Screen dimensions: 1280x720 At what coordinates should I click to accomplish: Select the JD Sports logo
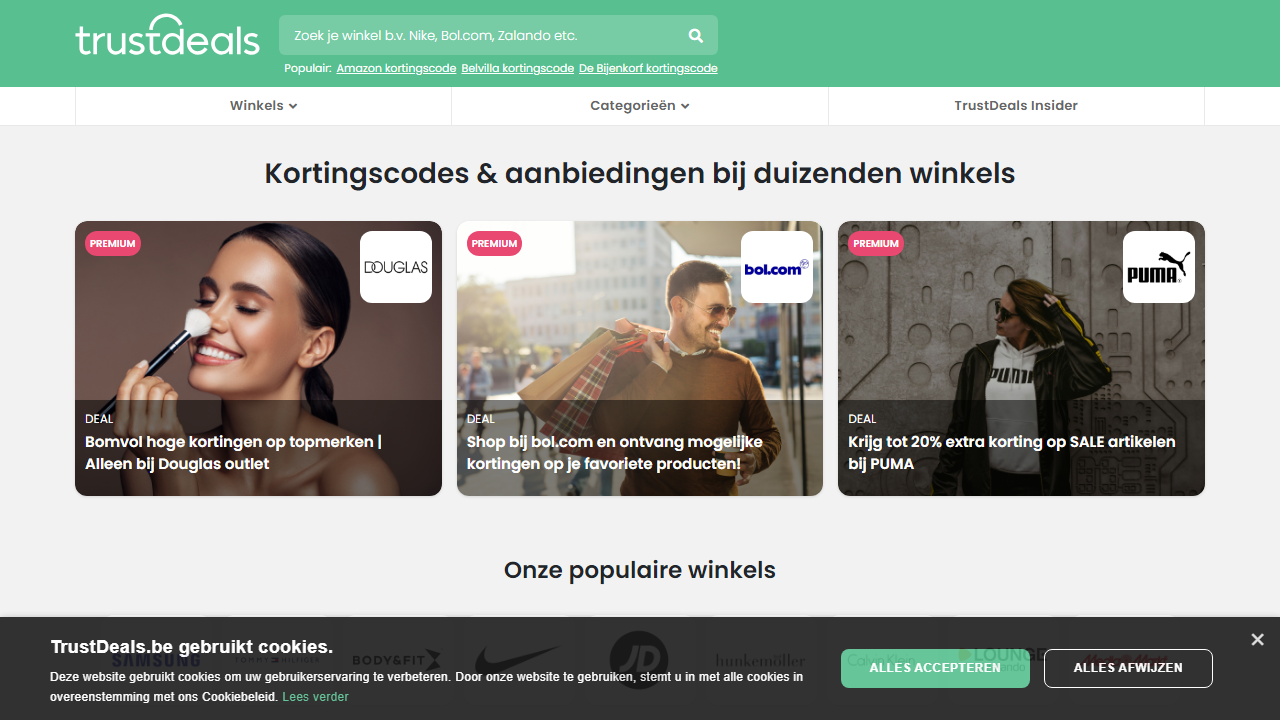tap(639, 659)
